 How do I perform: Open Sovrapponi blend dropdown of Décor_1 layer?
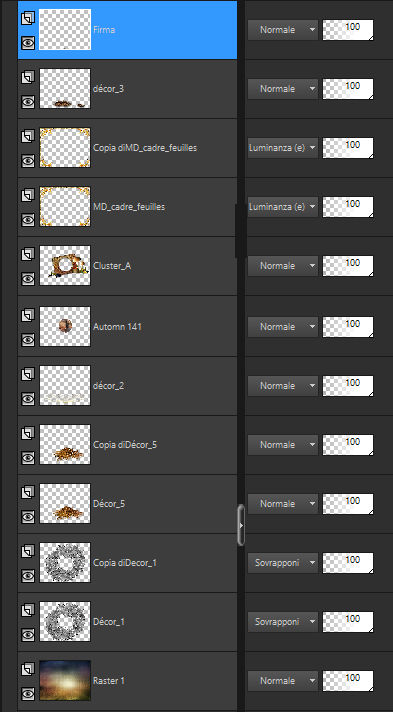click(x=283, y=622)
